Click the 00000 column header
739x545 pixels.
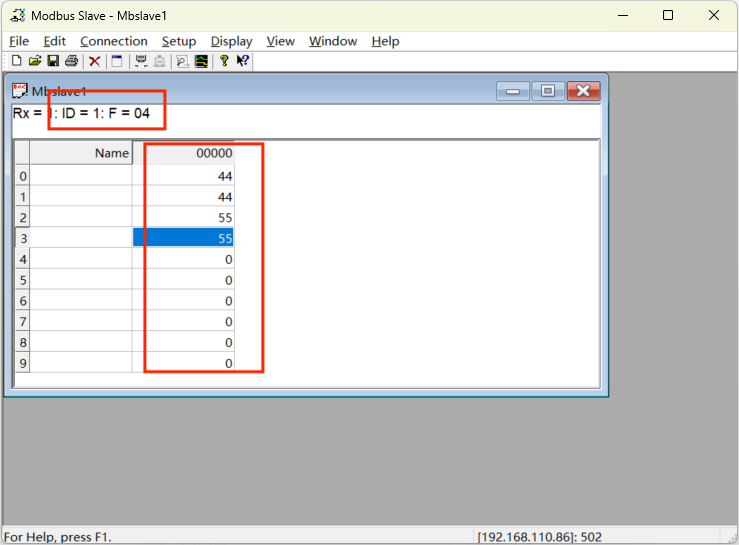point(184,153)
